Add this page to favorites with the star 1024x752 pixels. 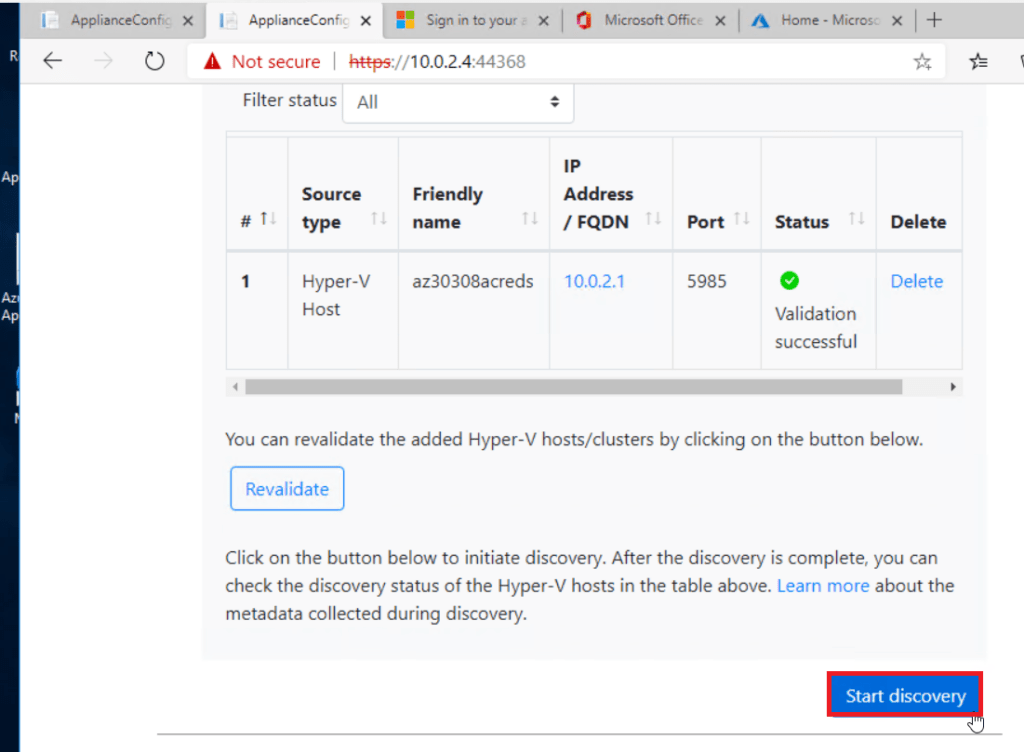coord(922,60)
